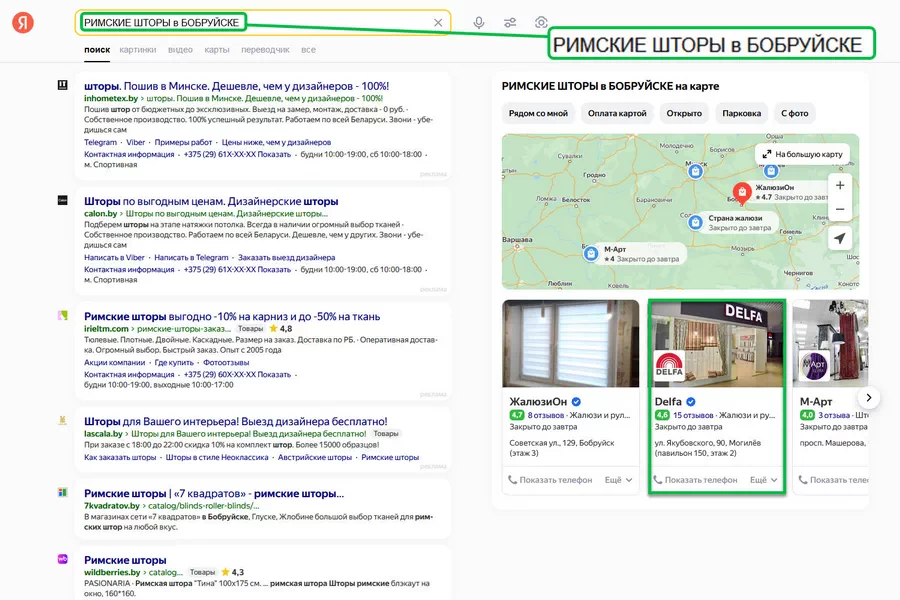The height and width of the screenshot is (600, 900).
Task: Click the lascala.by favicon
Action: [x=63, y=420]
